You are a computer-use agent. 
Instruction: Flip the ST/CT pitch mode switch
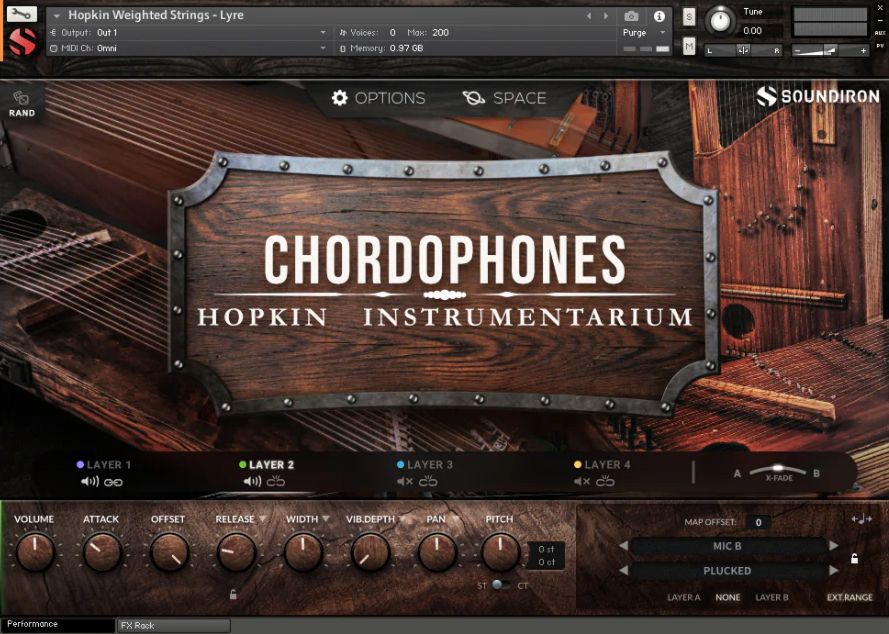point(500,585)
